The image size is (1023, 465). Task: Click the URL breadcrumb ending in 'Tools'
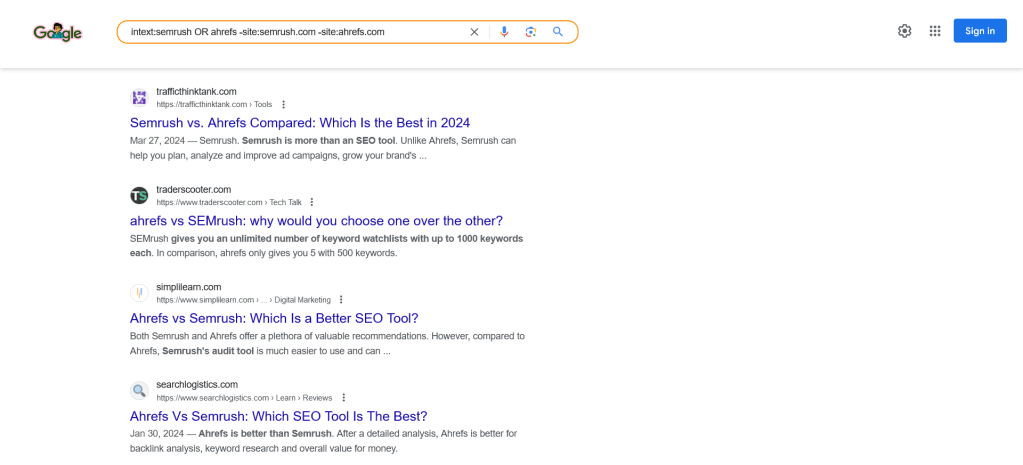tap(214, 104)
